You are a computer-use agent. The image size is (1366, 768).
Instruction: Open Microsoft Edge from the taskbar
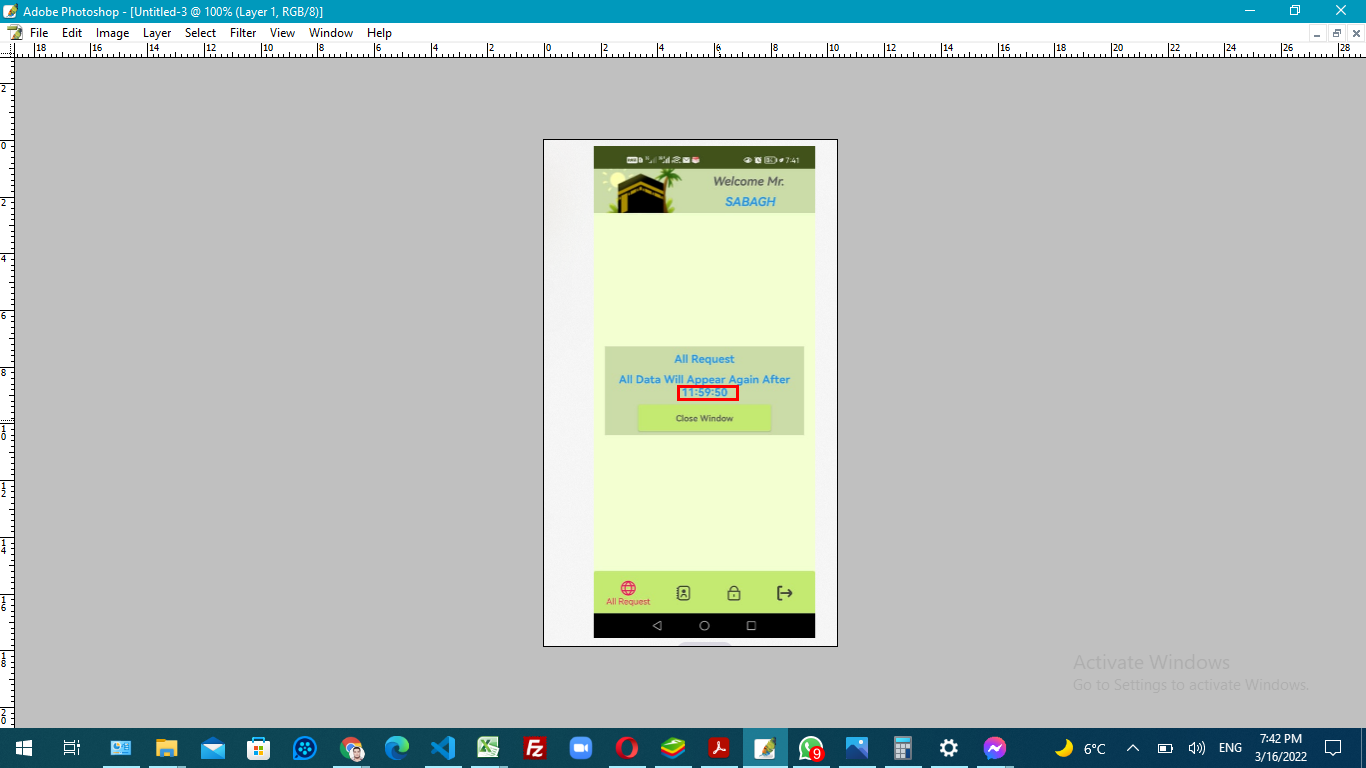pyautogui.click(x=397, y=748)
